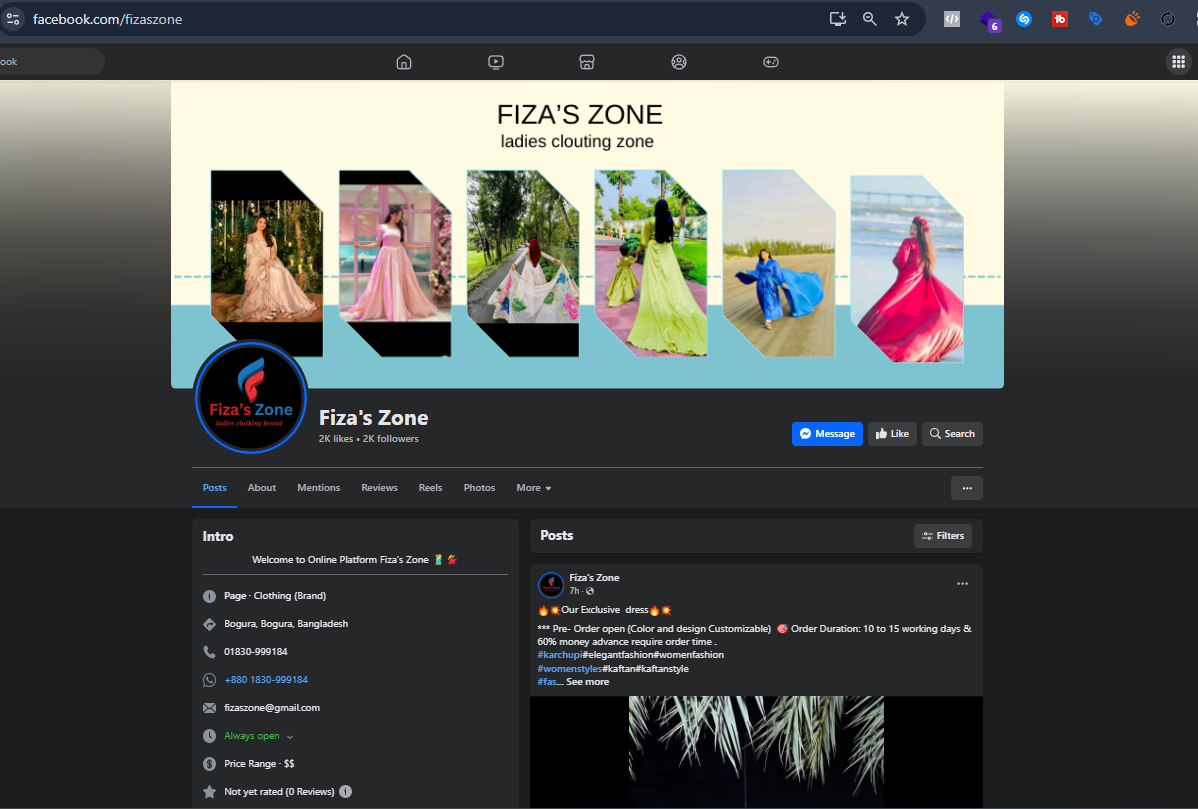Expand the Always open hours dropdown
This screenshot has width=1198, height=809.
point(290,736)
